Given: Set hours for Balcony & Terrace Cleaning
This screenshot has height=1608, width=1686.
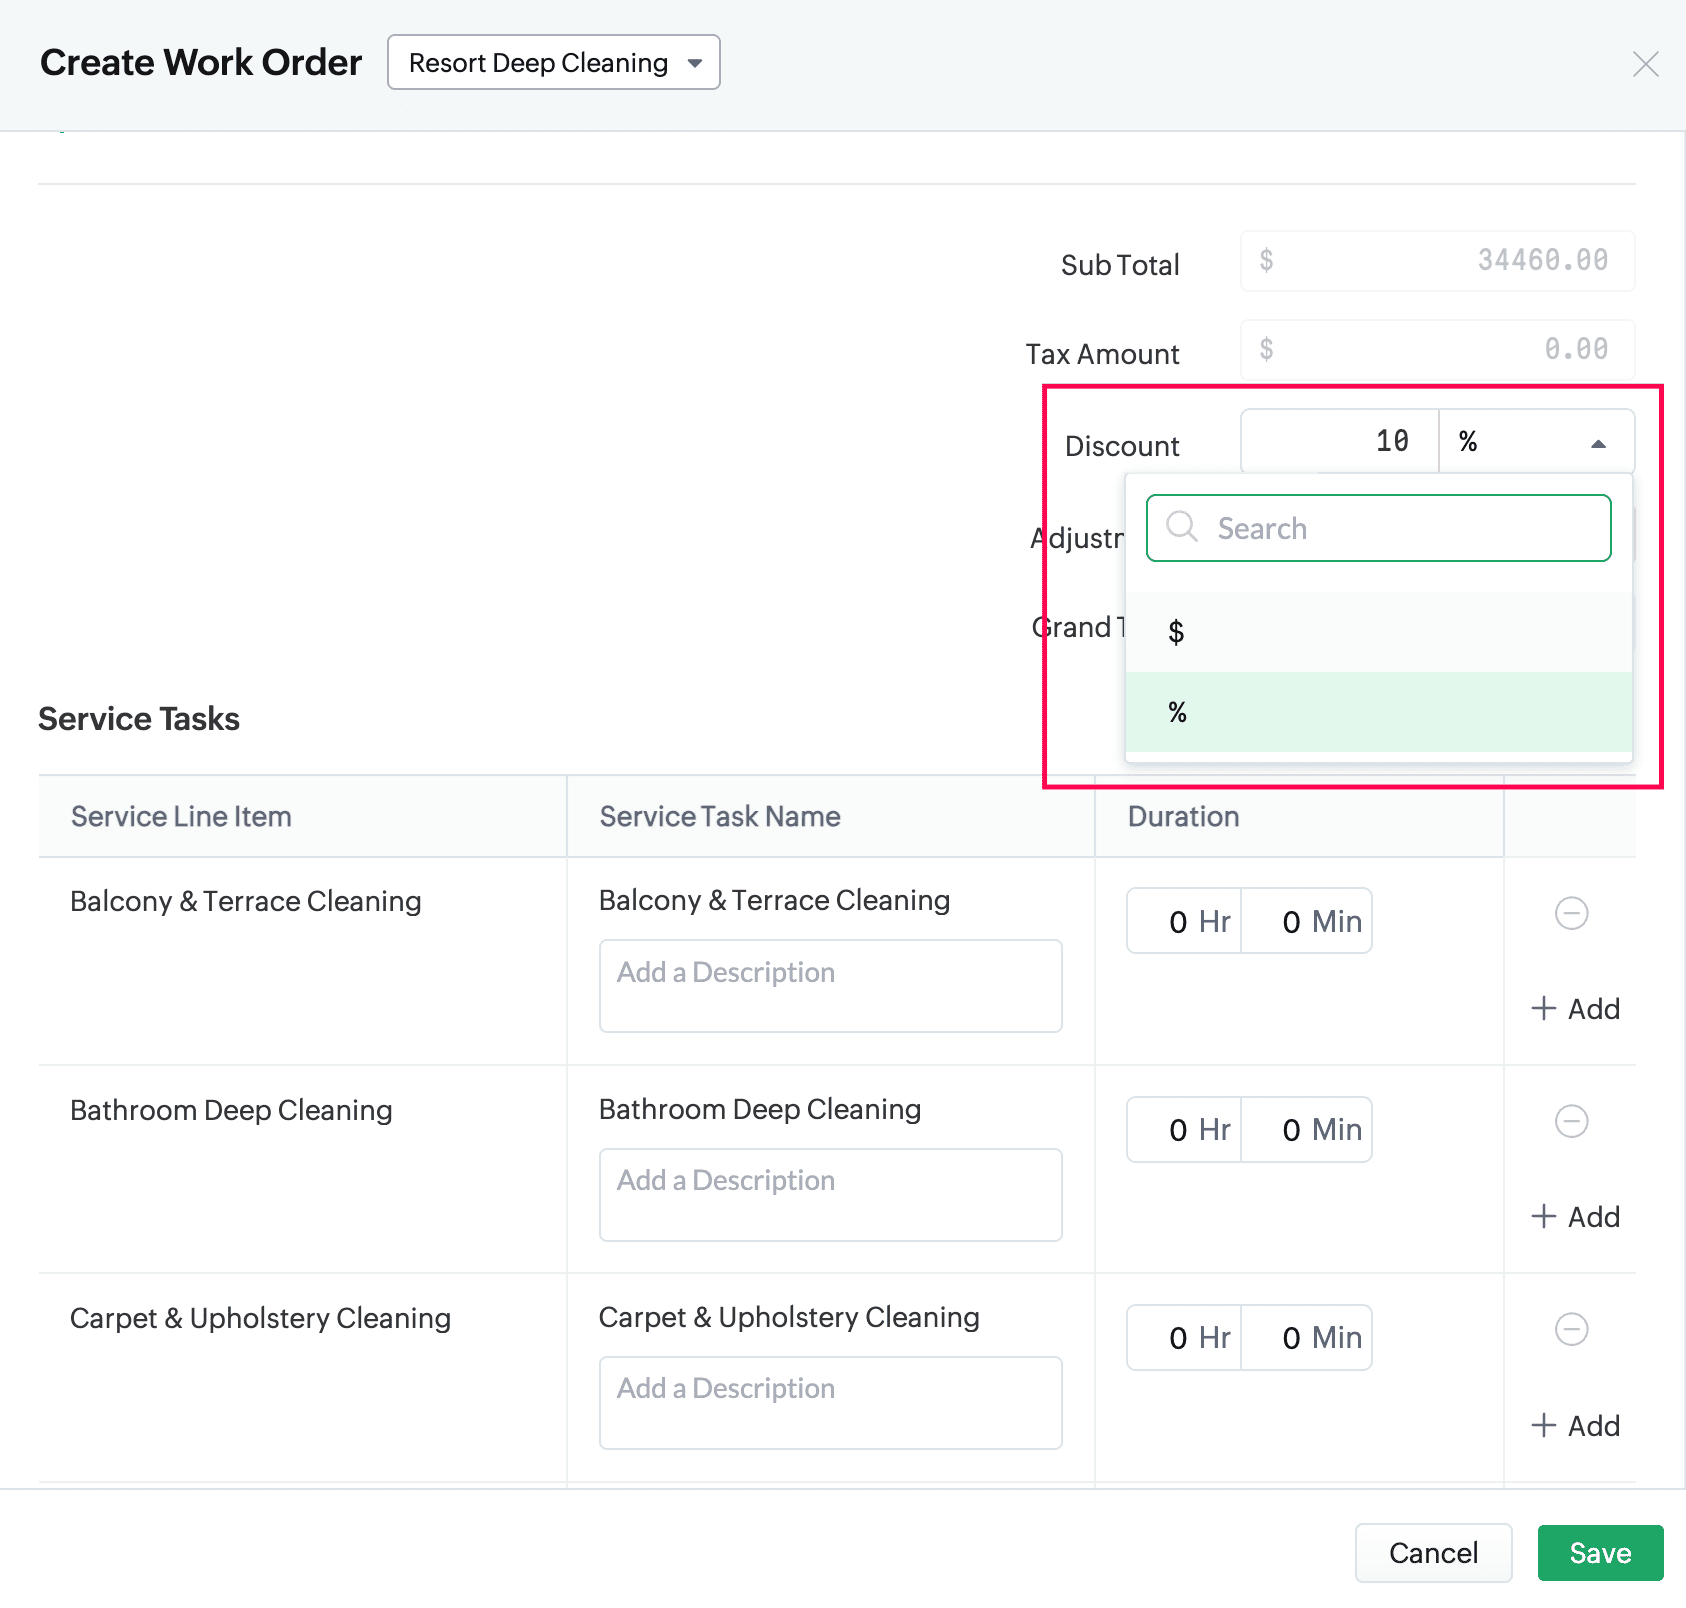Looking at the screenshot, I should (1183, 921).
